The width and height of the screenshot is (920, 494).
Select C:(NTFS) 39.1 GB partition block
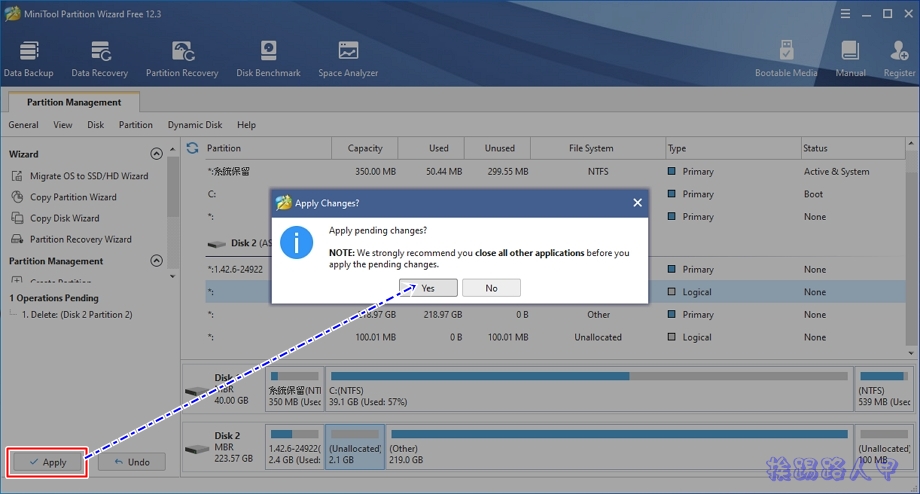(x=589, y=390)
